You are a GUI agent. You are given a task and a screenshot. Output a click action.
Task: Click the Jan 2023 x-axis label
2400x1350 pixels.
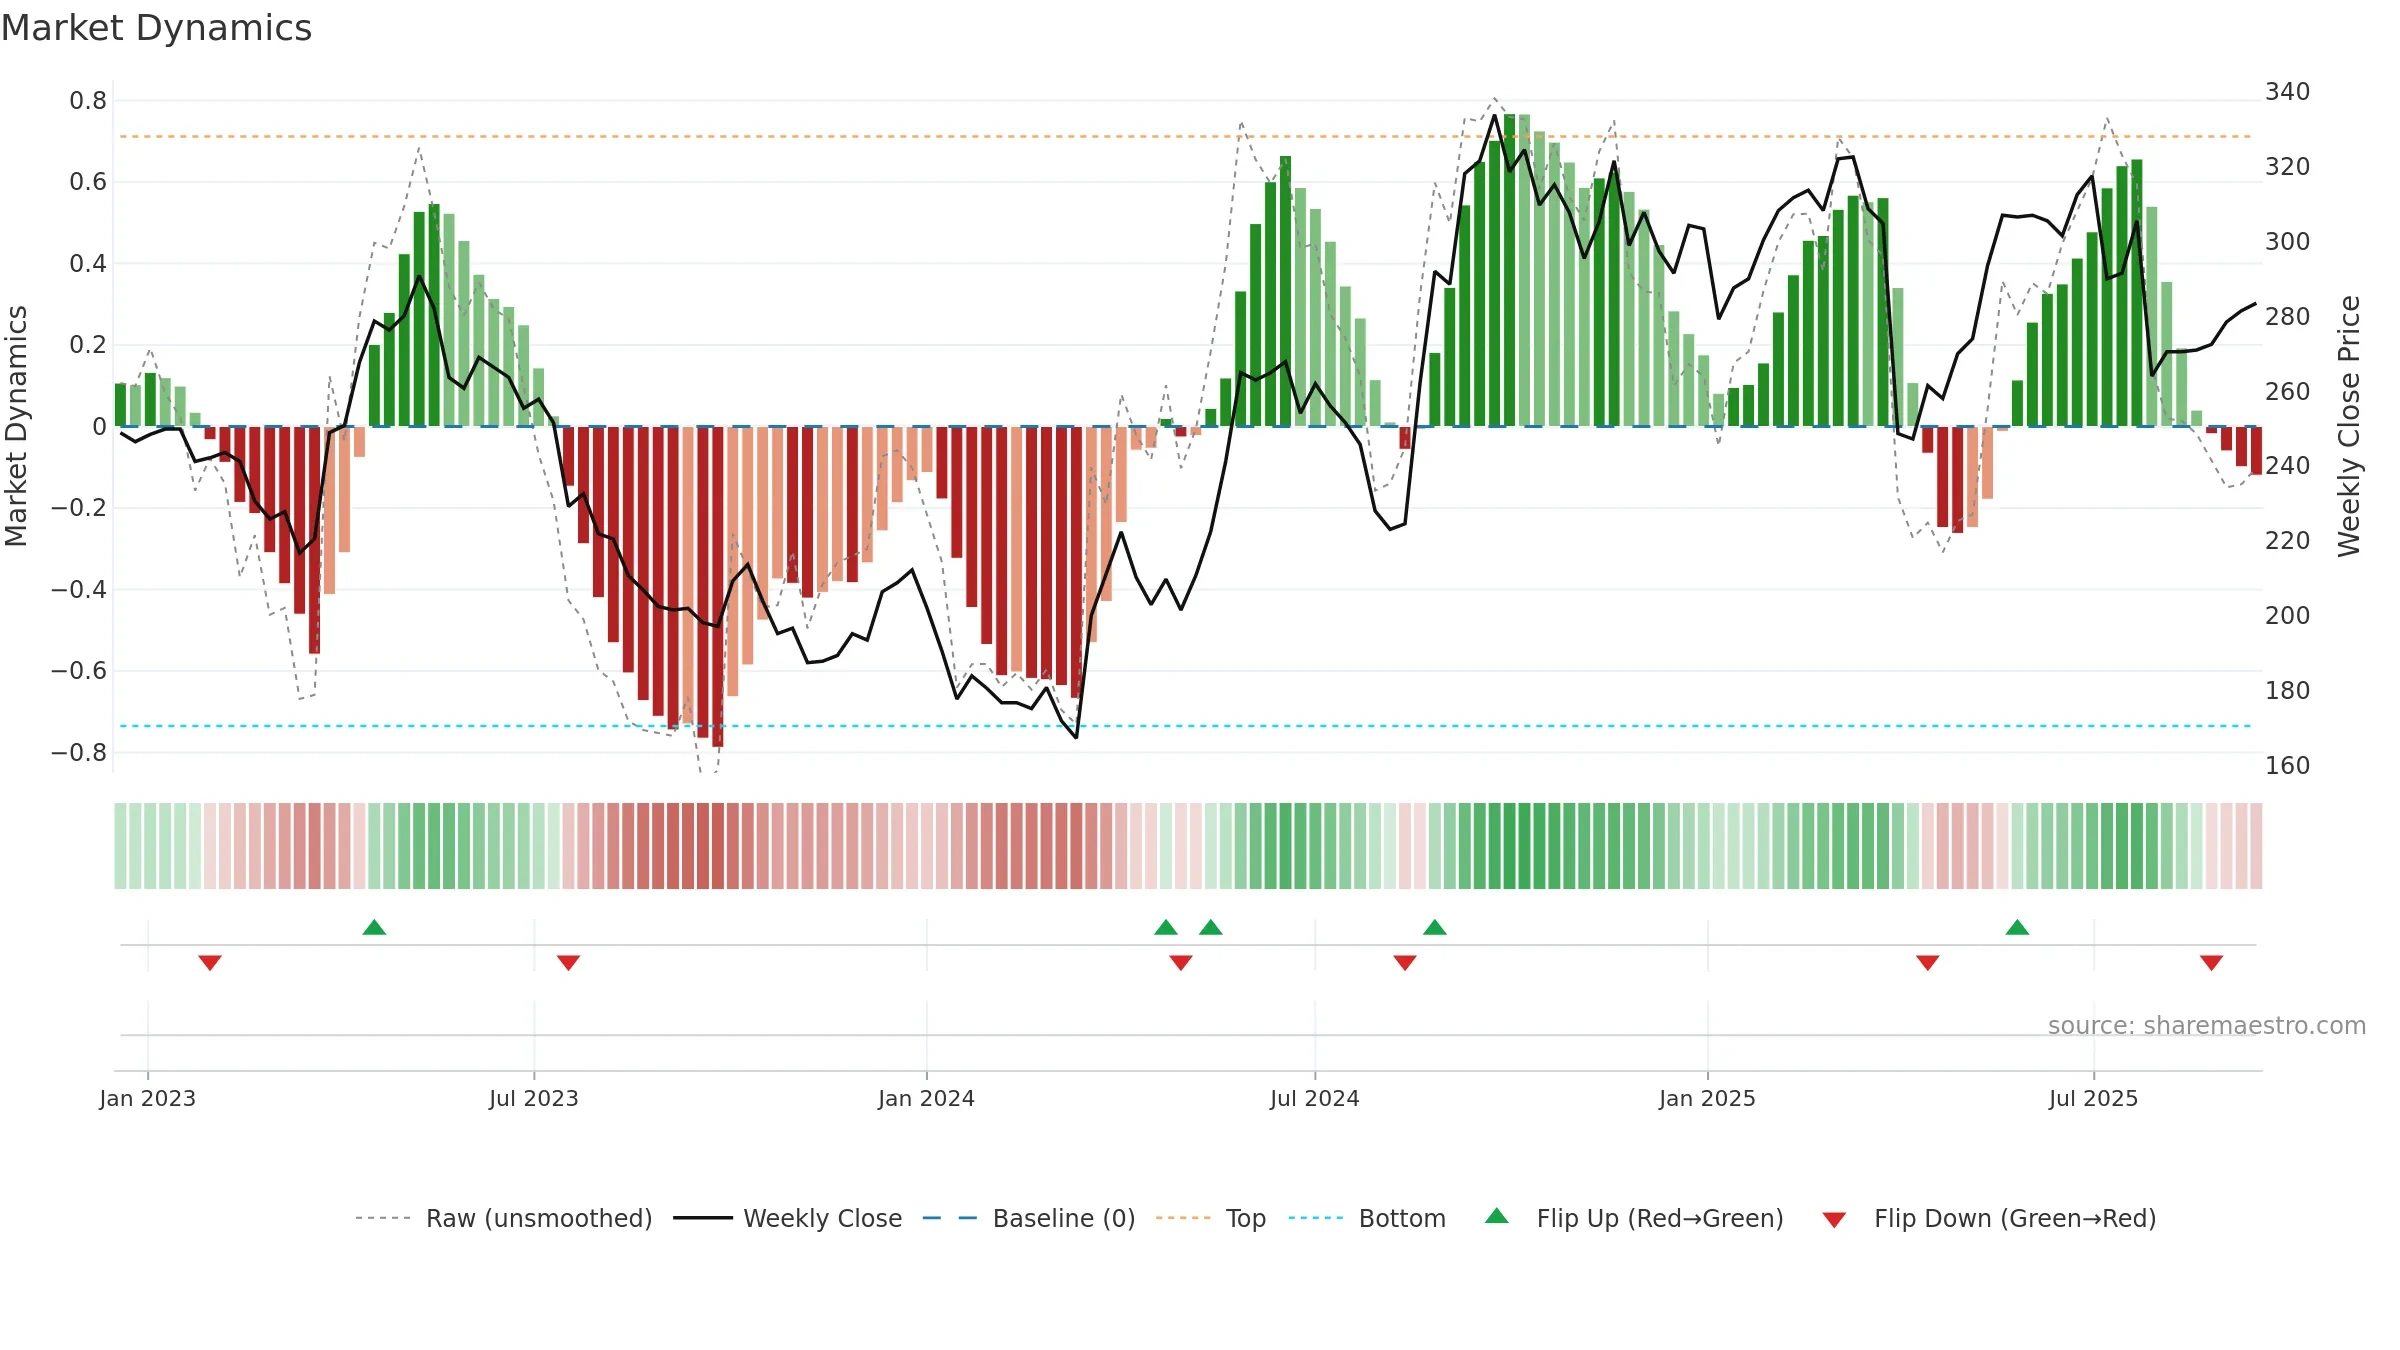pyautogui.click(x=148, y=1098)
